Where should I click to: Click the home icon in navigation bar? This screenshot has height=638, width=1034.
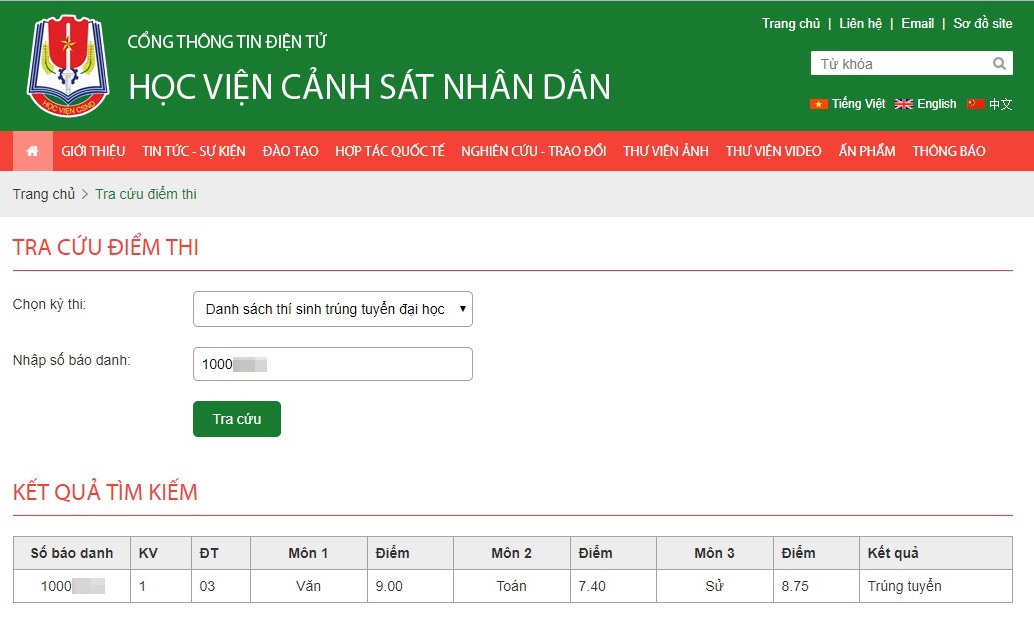point(31,151)
